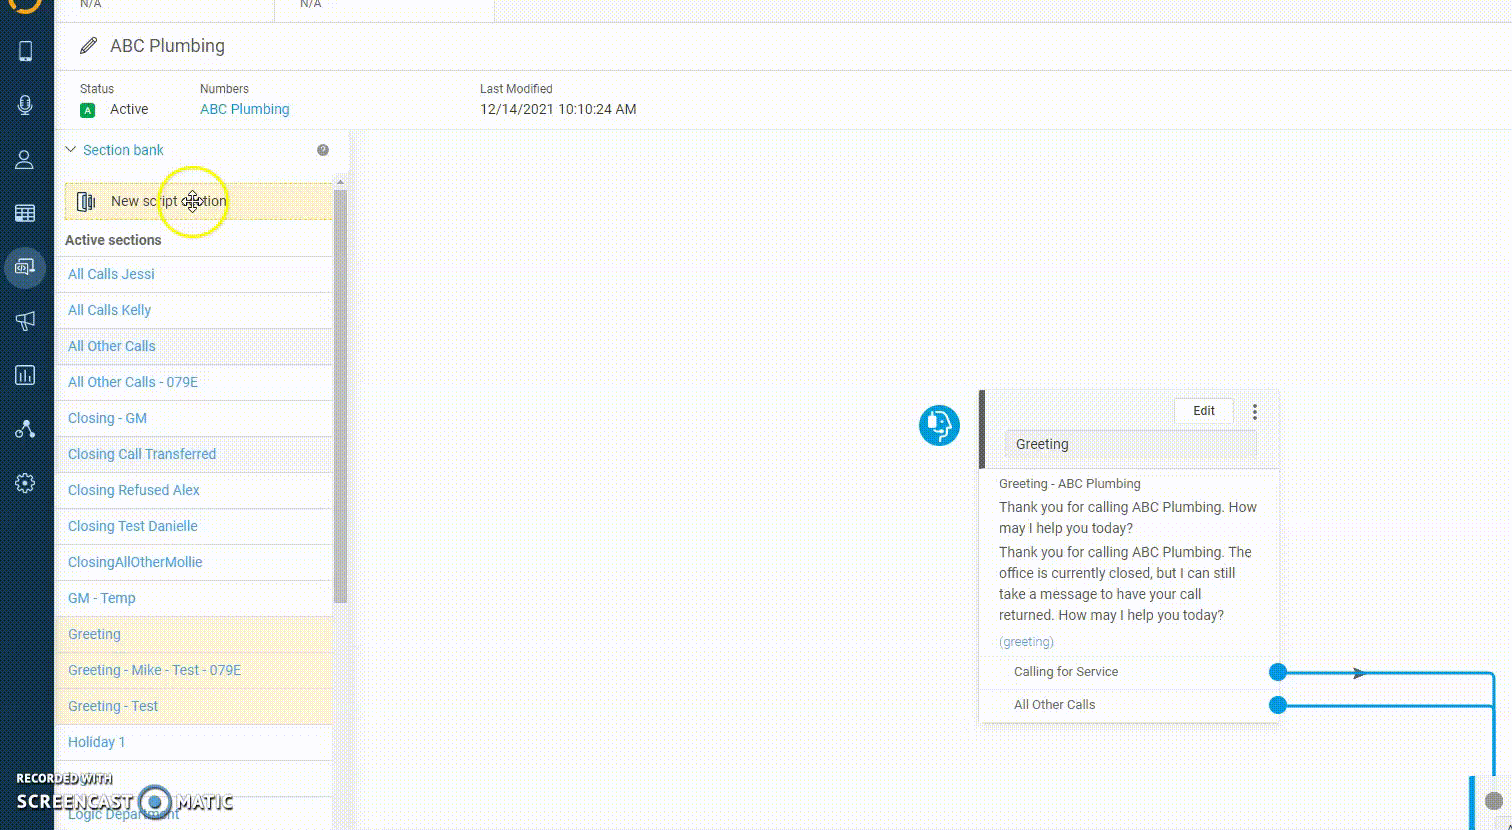Open the bar chart reports icon
1512x830 pixels.
pyautogui.click(x=26, y=375)
